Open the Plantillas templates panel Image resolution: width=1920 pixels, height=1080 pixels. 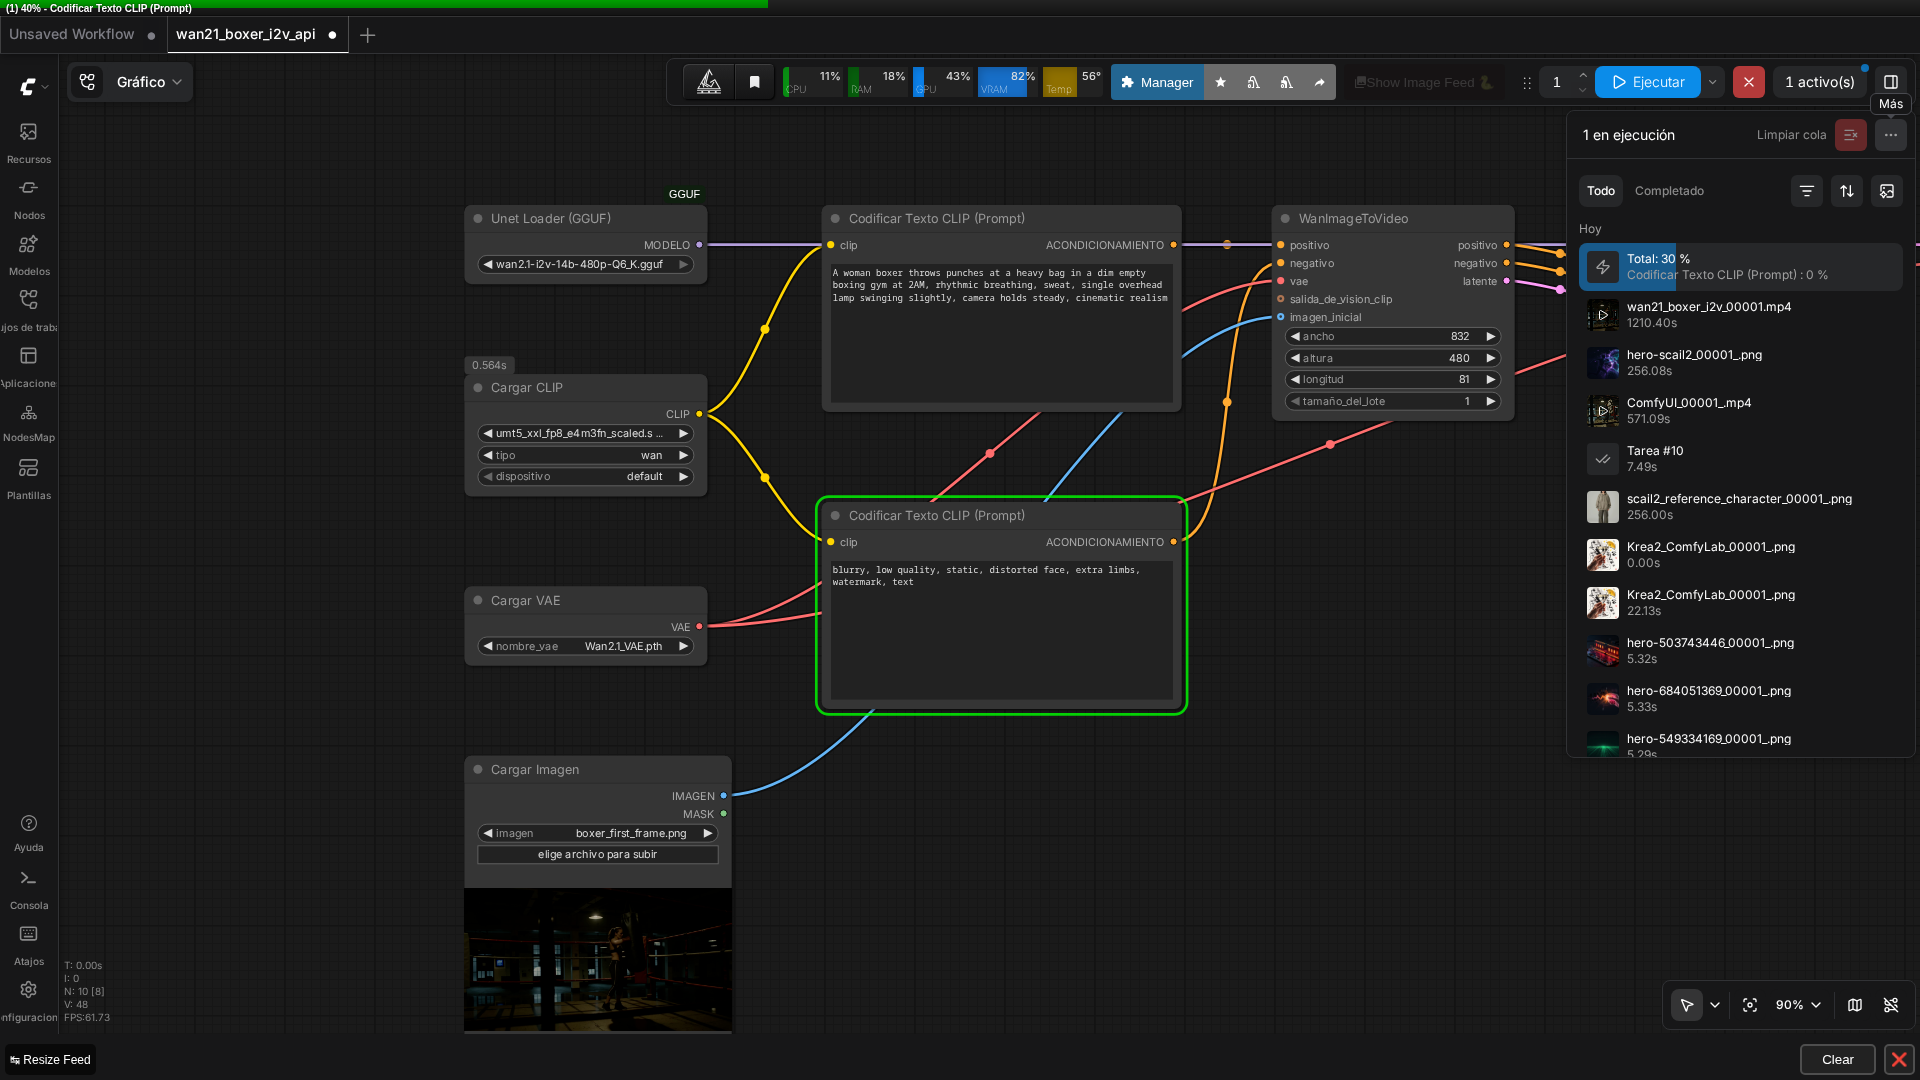28,479
